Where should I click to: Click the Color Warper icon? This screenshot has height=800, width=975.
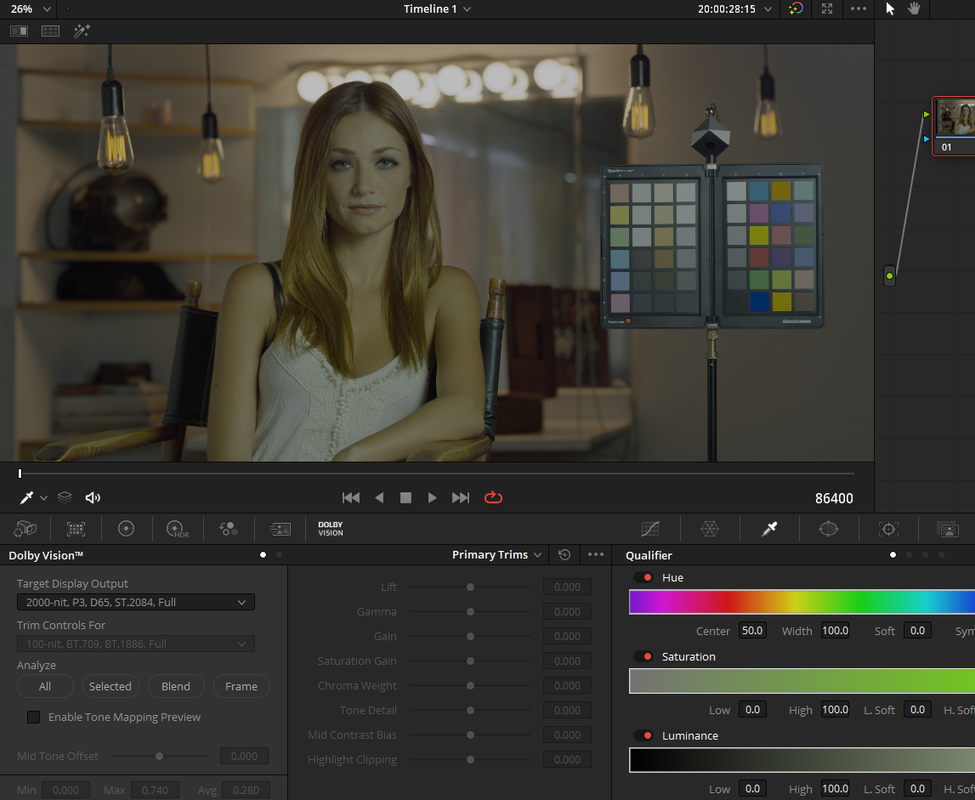click(709, 529)
